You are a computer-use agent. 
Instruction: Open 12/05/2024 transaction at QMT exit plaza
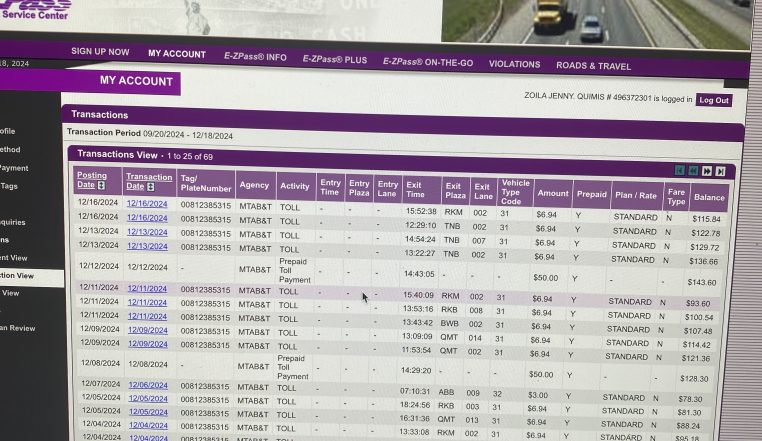(148, 412)
